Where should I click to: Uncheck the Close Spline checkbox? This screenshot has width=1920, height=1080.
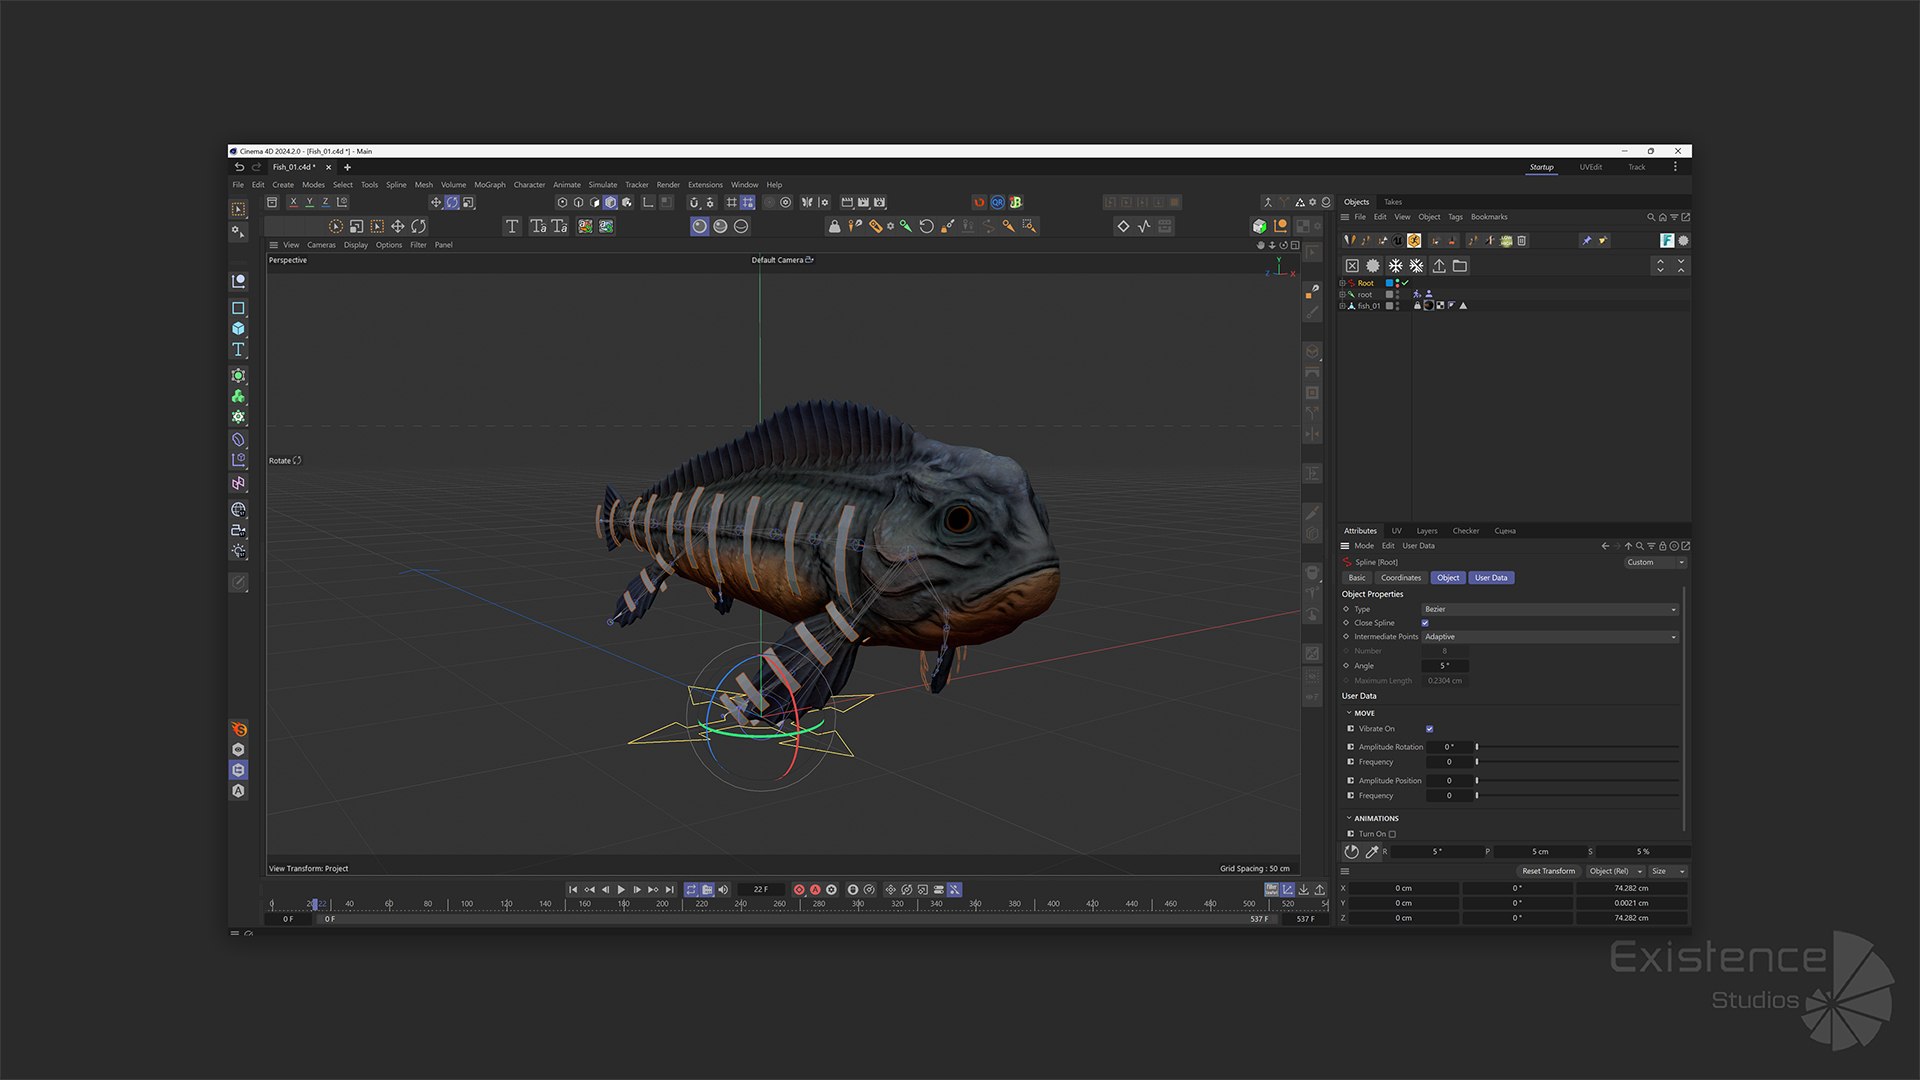(1425, 623)
